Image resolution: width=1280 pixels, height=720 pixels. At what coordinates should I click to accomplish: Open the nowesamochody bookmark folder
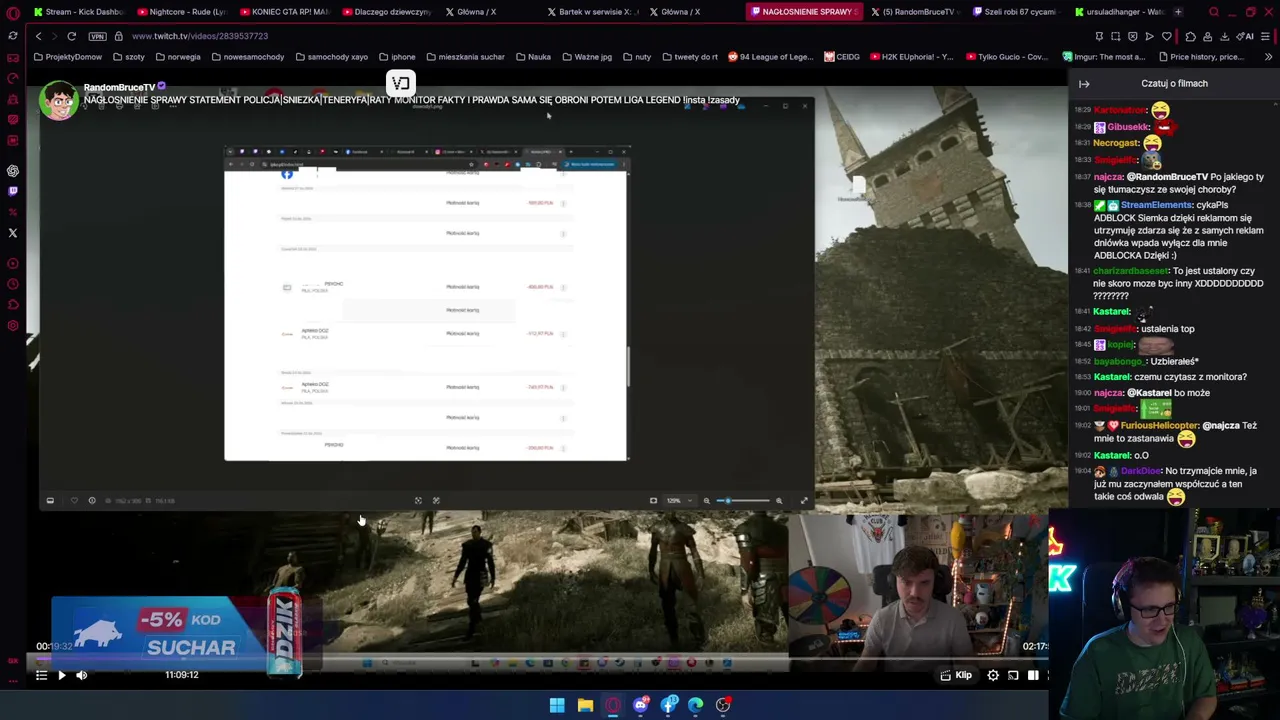pos(247,57)
